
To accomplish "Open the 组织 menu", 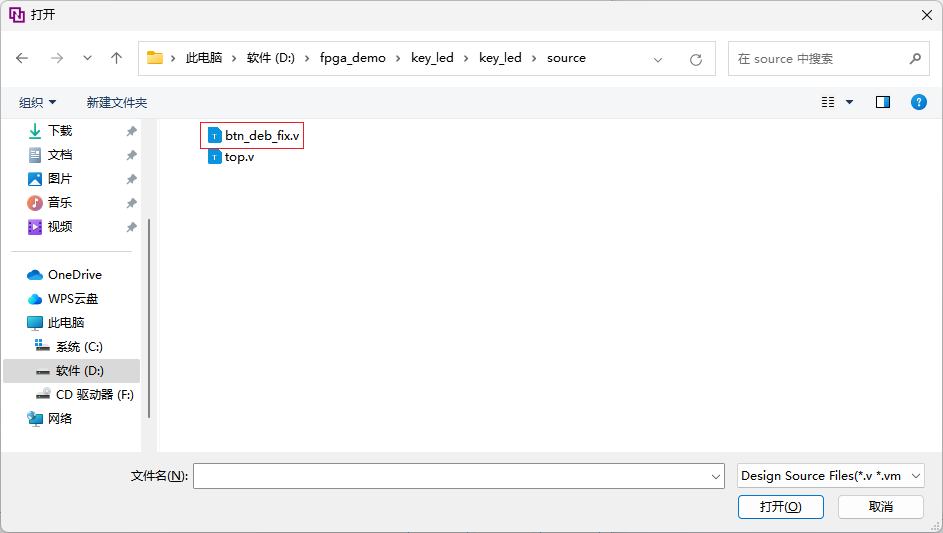I will (38, 102).
